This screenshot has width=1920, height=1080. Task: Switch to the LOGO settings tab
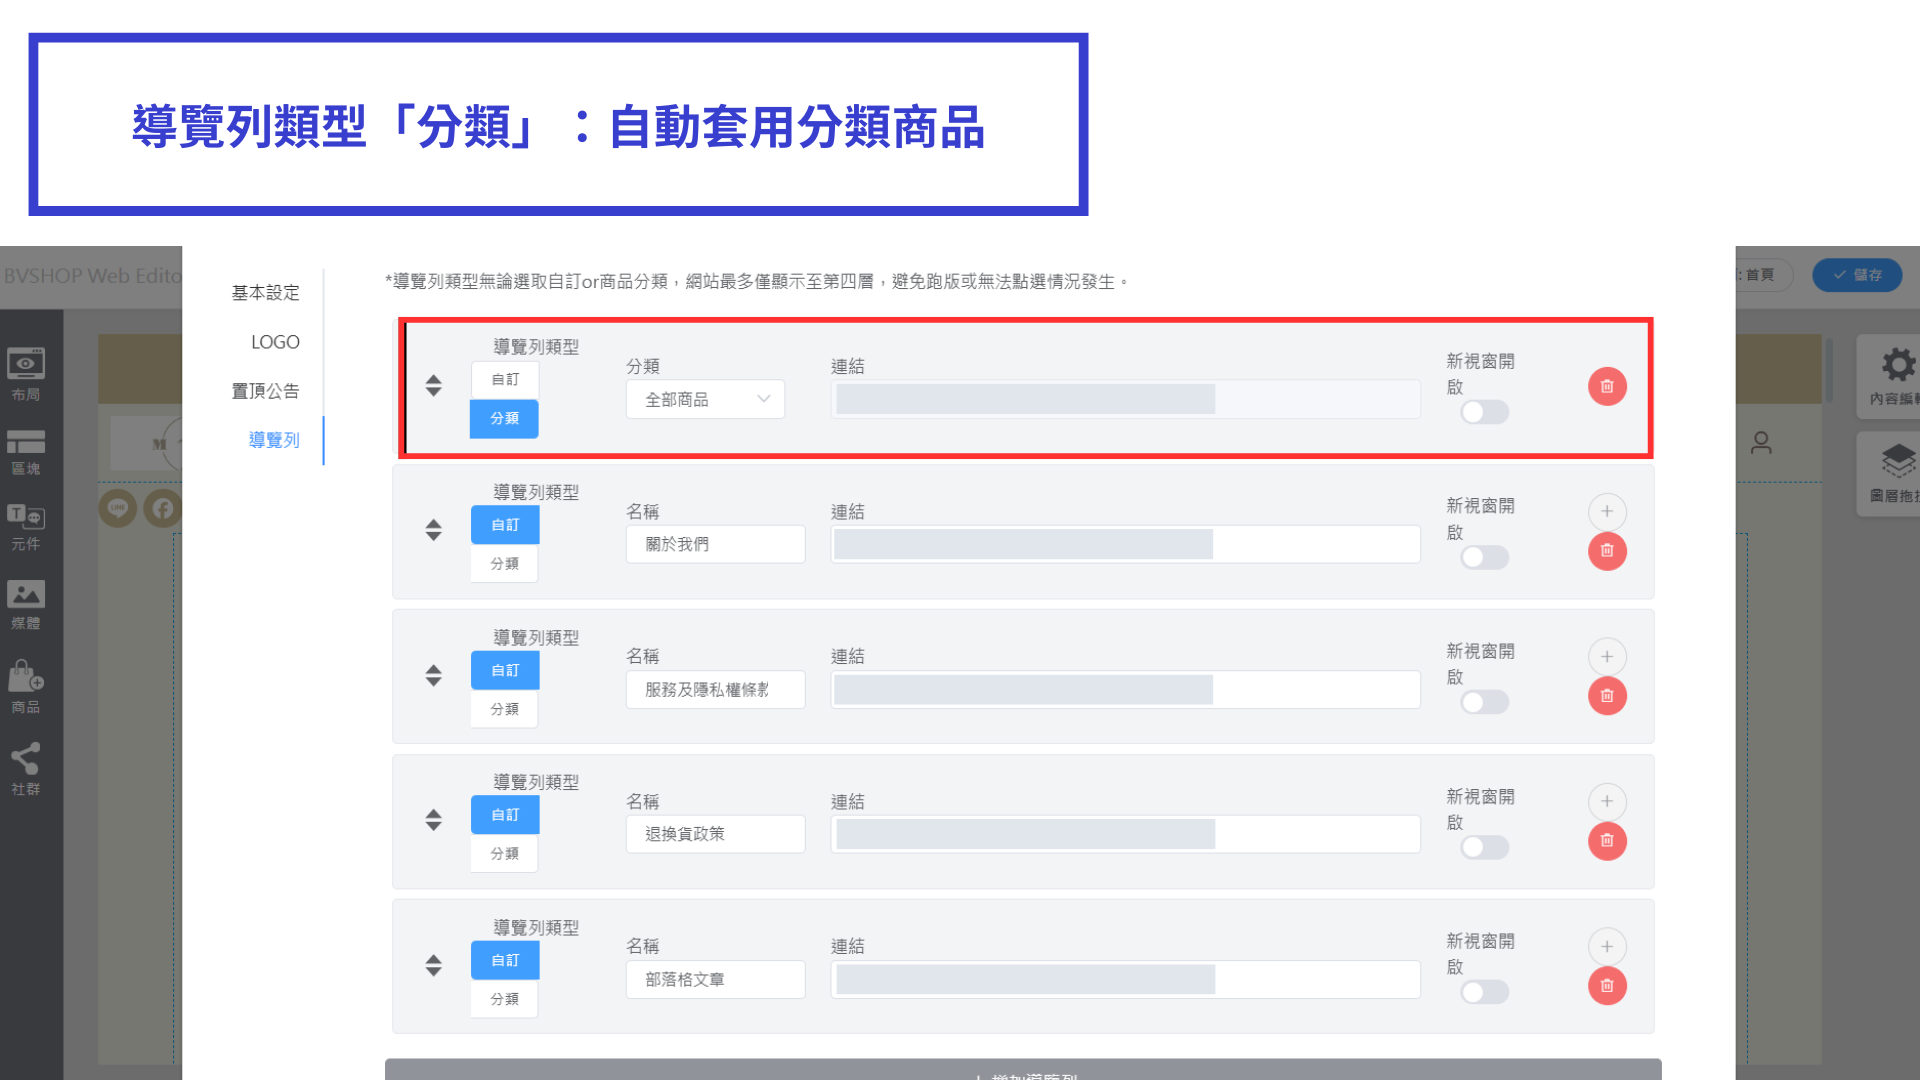pyautogui.click(x=275, y=342)
